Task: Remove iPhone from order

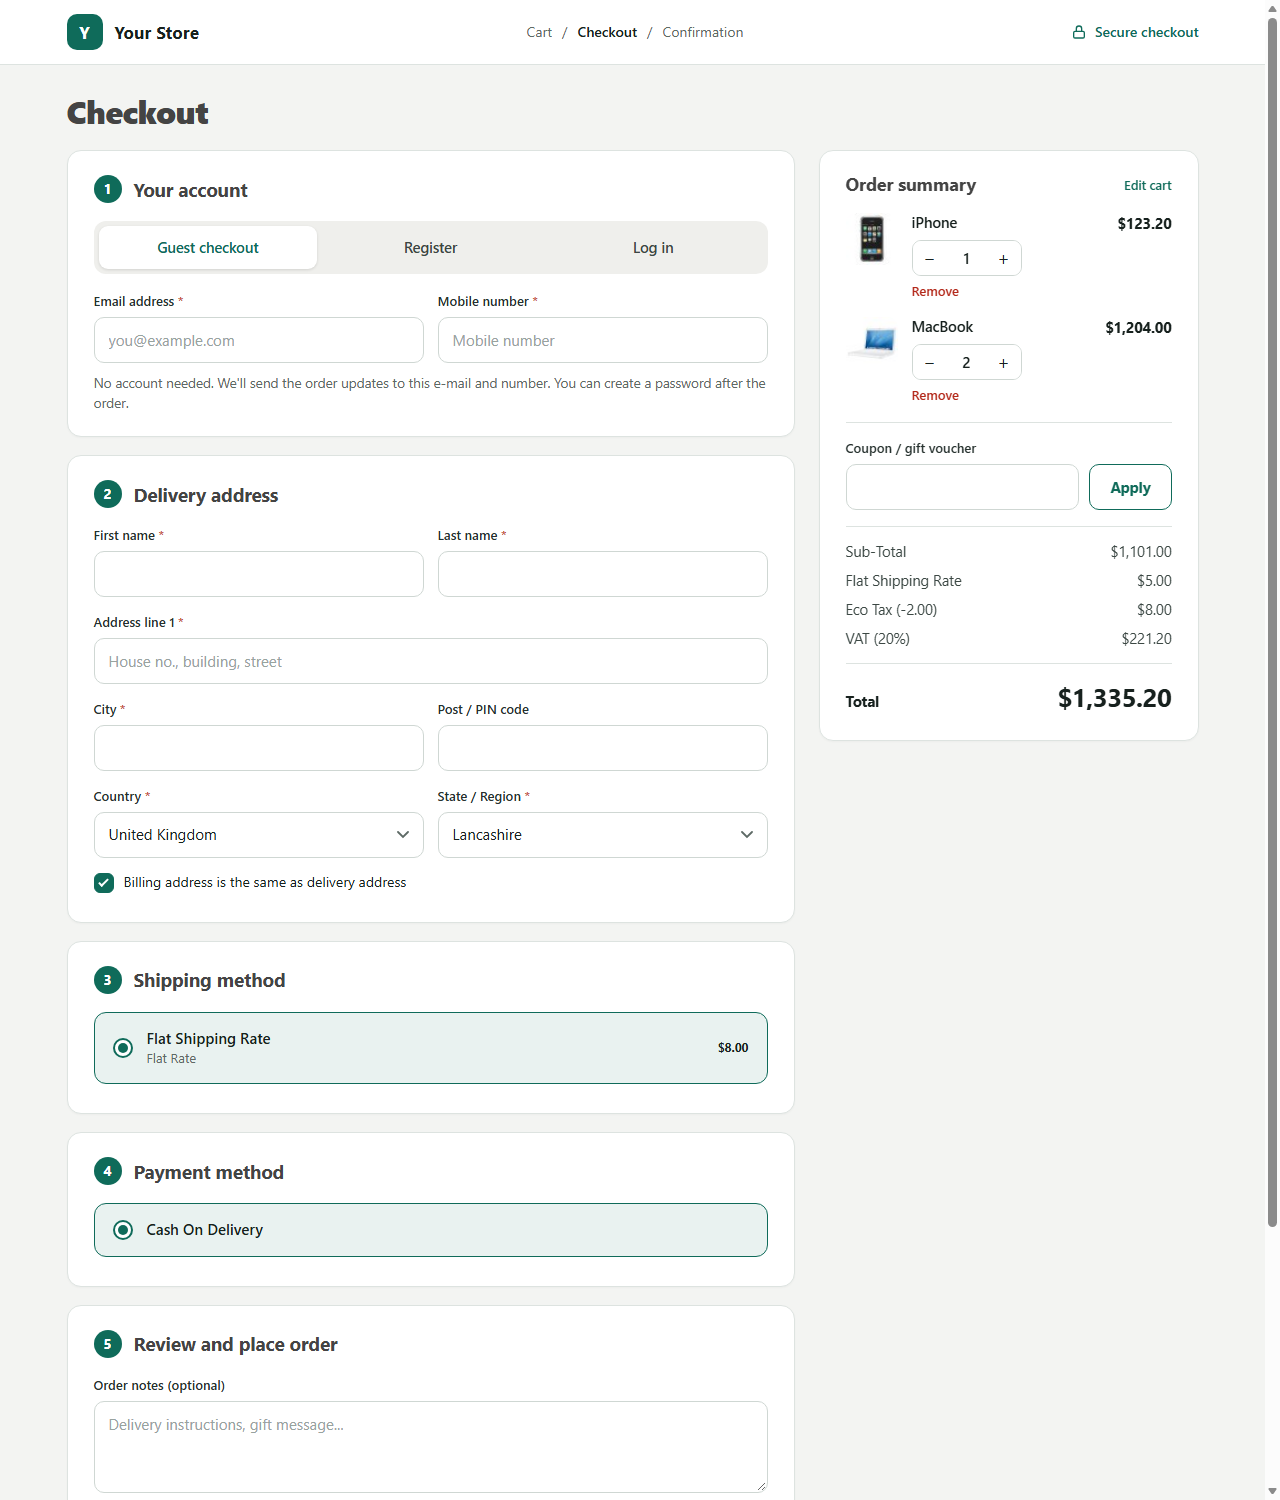Action: tap(935, 292)
